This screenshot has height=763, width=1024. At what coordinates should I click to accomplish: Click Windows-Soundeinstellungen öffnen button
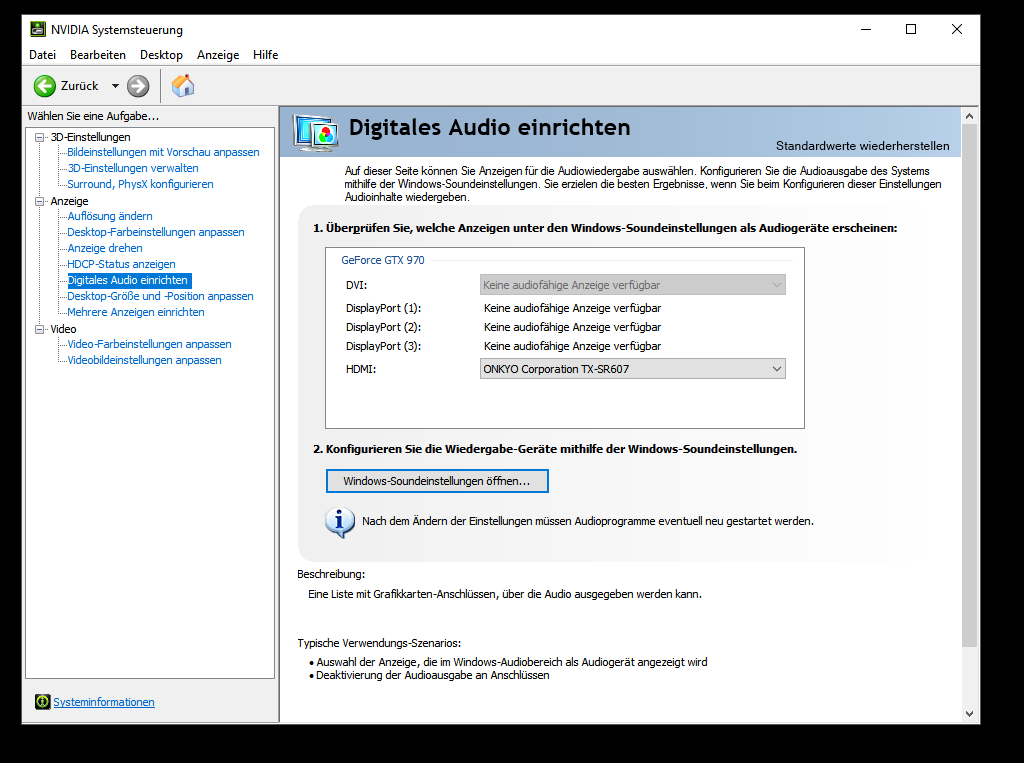point(437,481)
